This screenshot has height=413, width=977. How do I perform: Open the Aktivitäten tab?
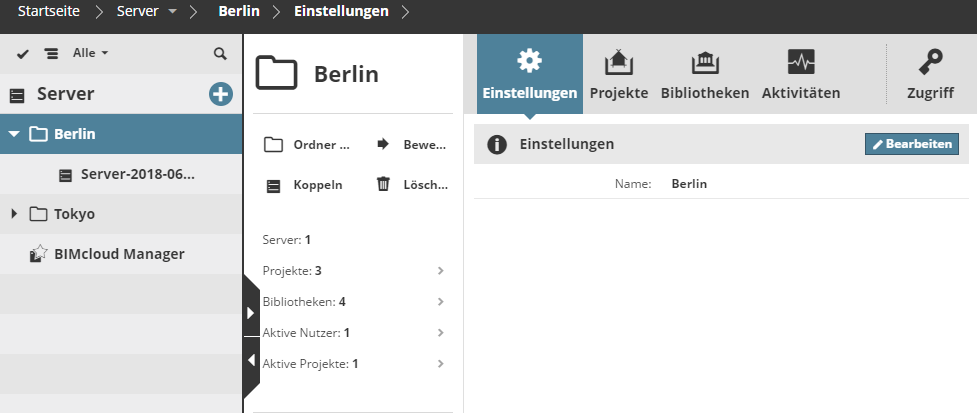[801, 74]
